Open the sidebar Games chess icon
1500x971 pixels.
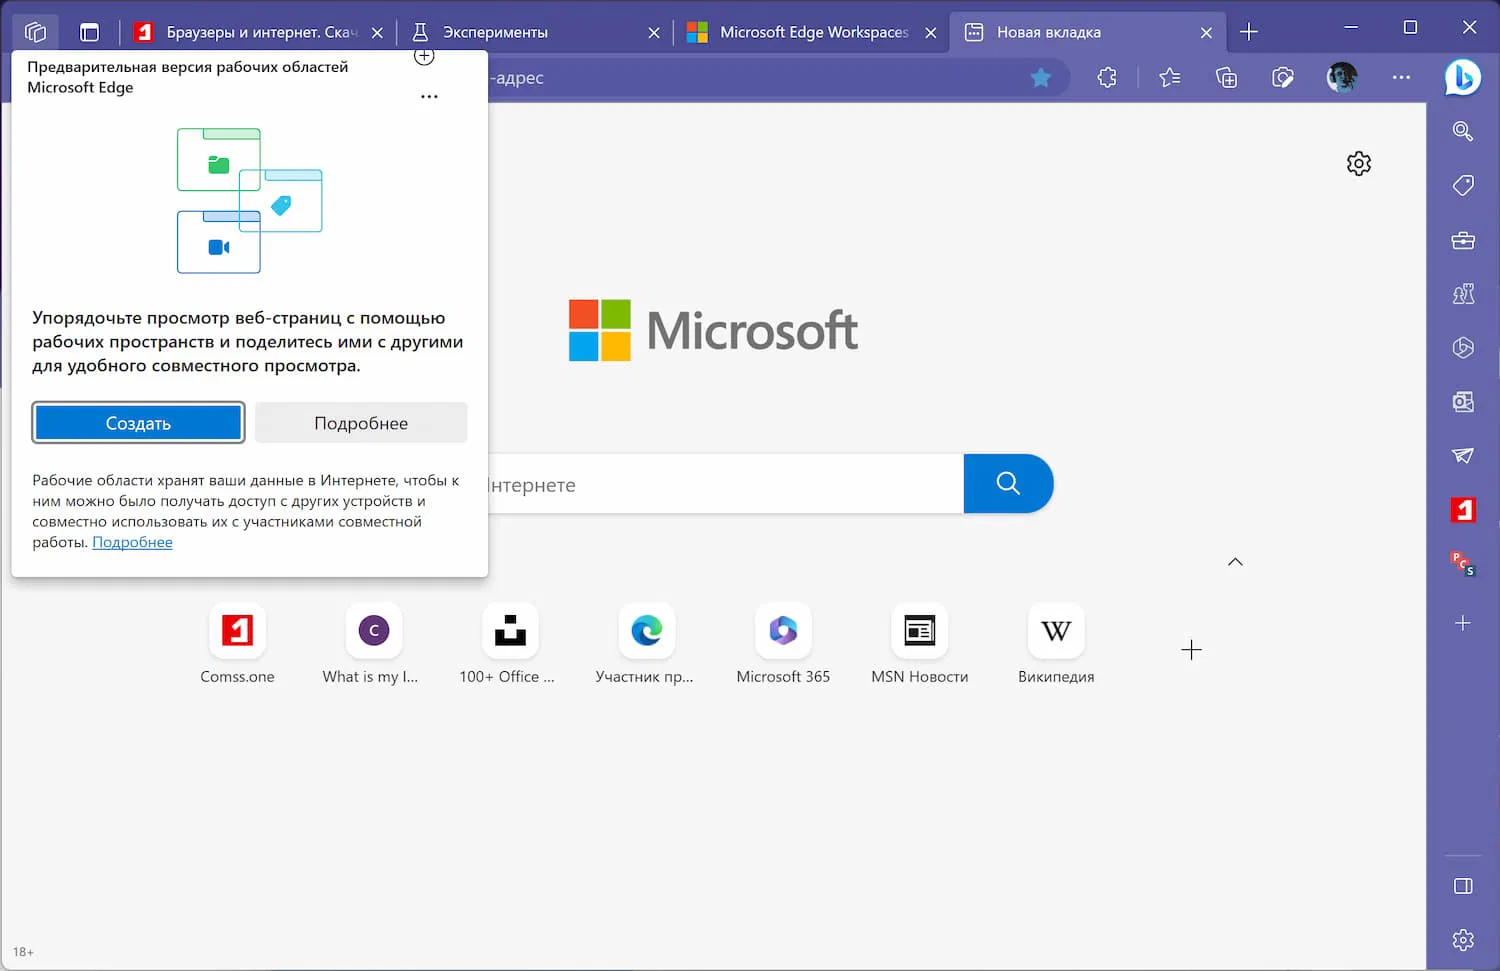tap(1463, 294)
